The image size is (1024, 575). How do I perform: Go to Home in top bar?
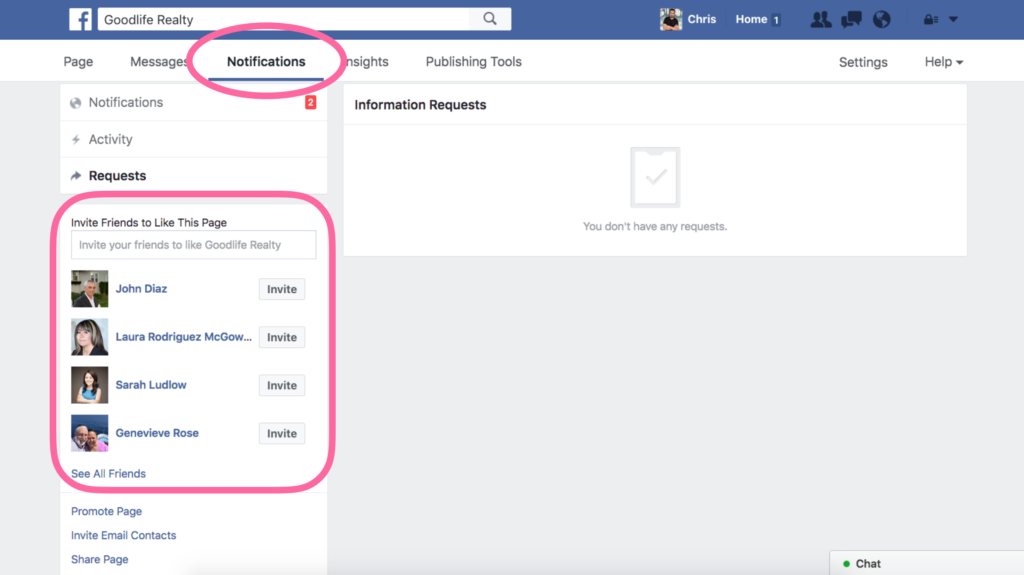click(x=751, y=20)
